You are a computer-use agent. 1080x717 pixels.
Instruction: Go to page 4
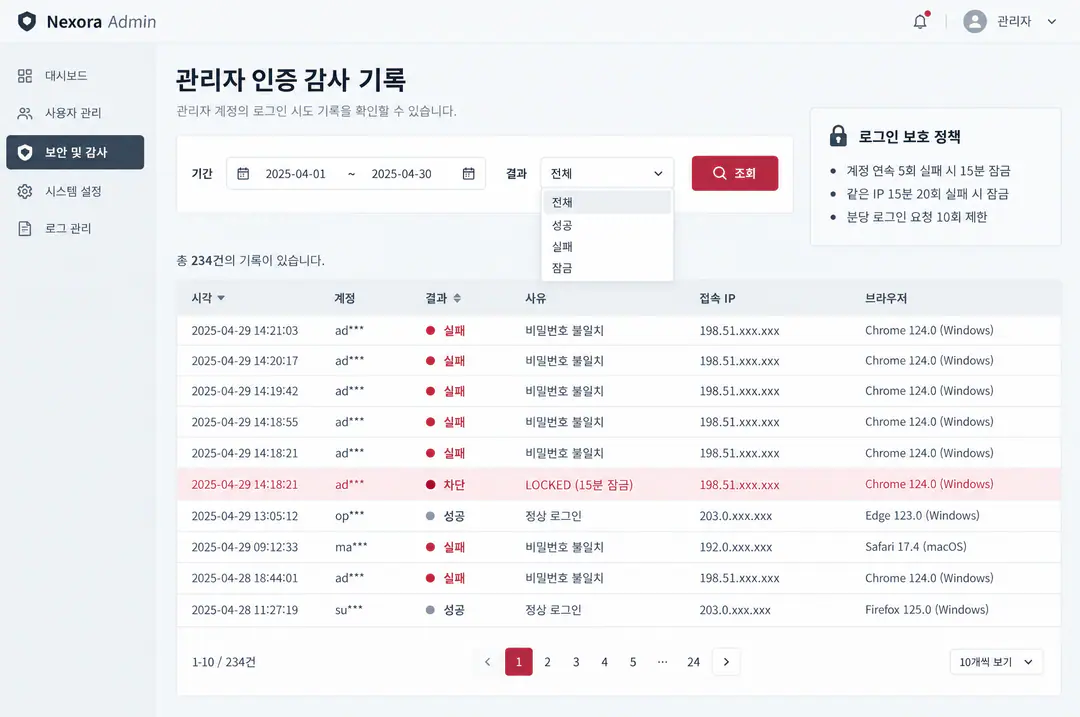coord(604,662)
